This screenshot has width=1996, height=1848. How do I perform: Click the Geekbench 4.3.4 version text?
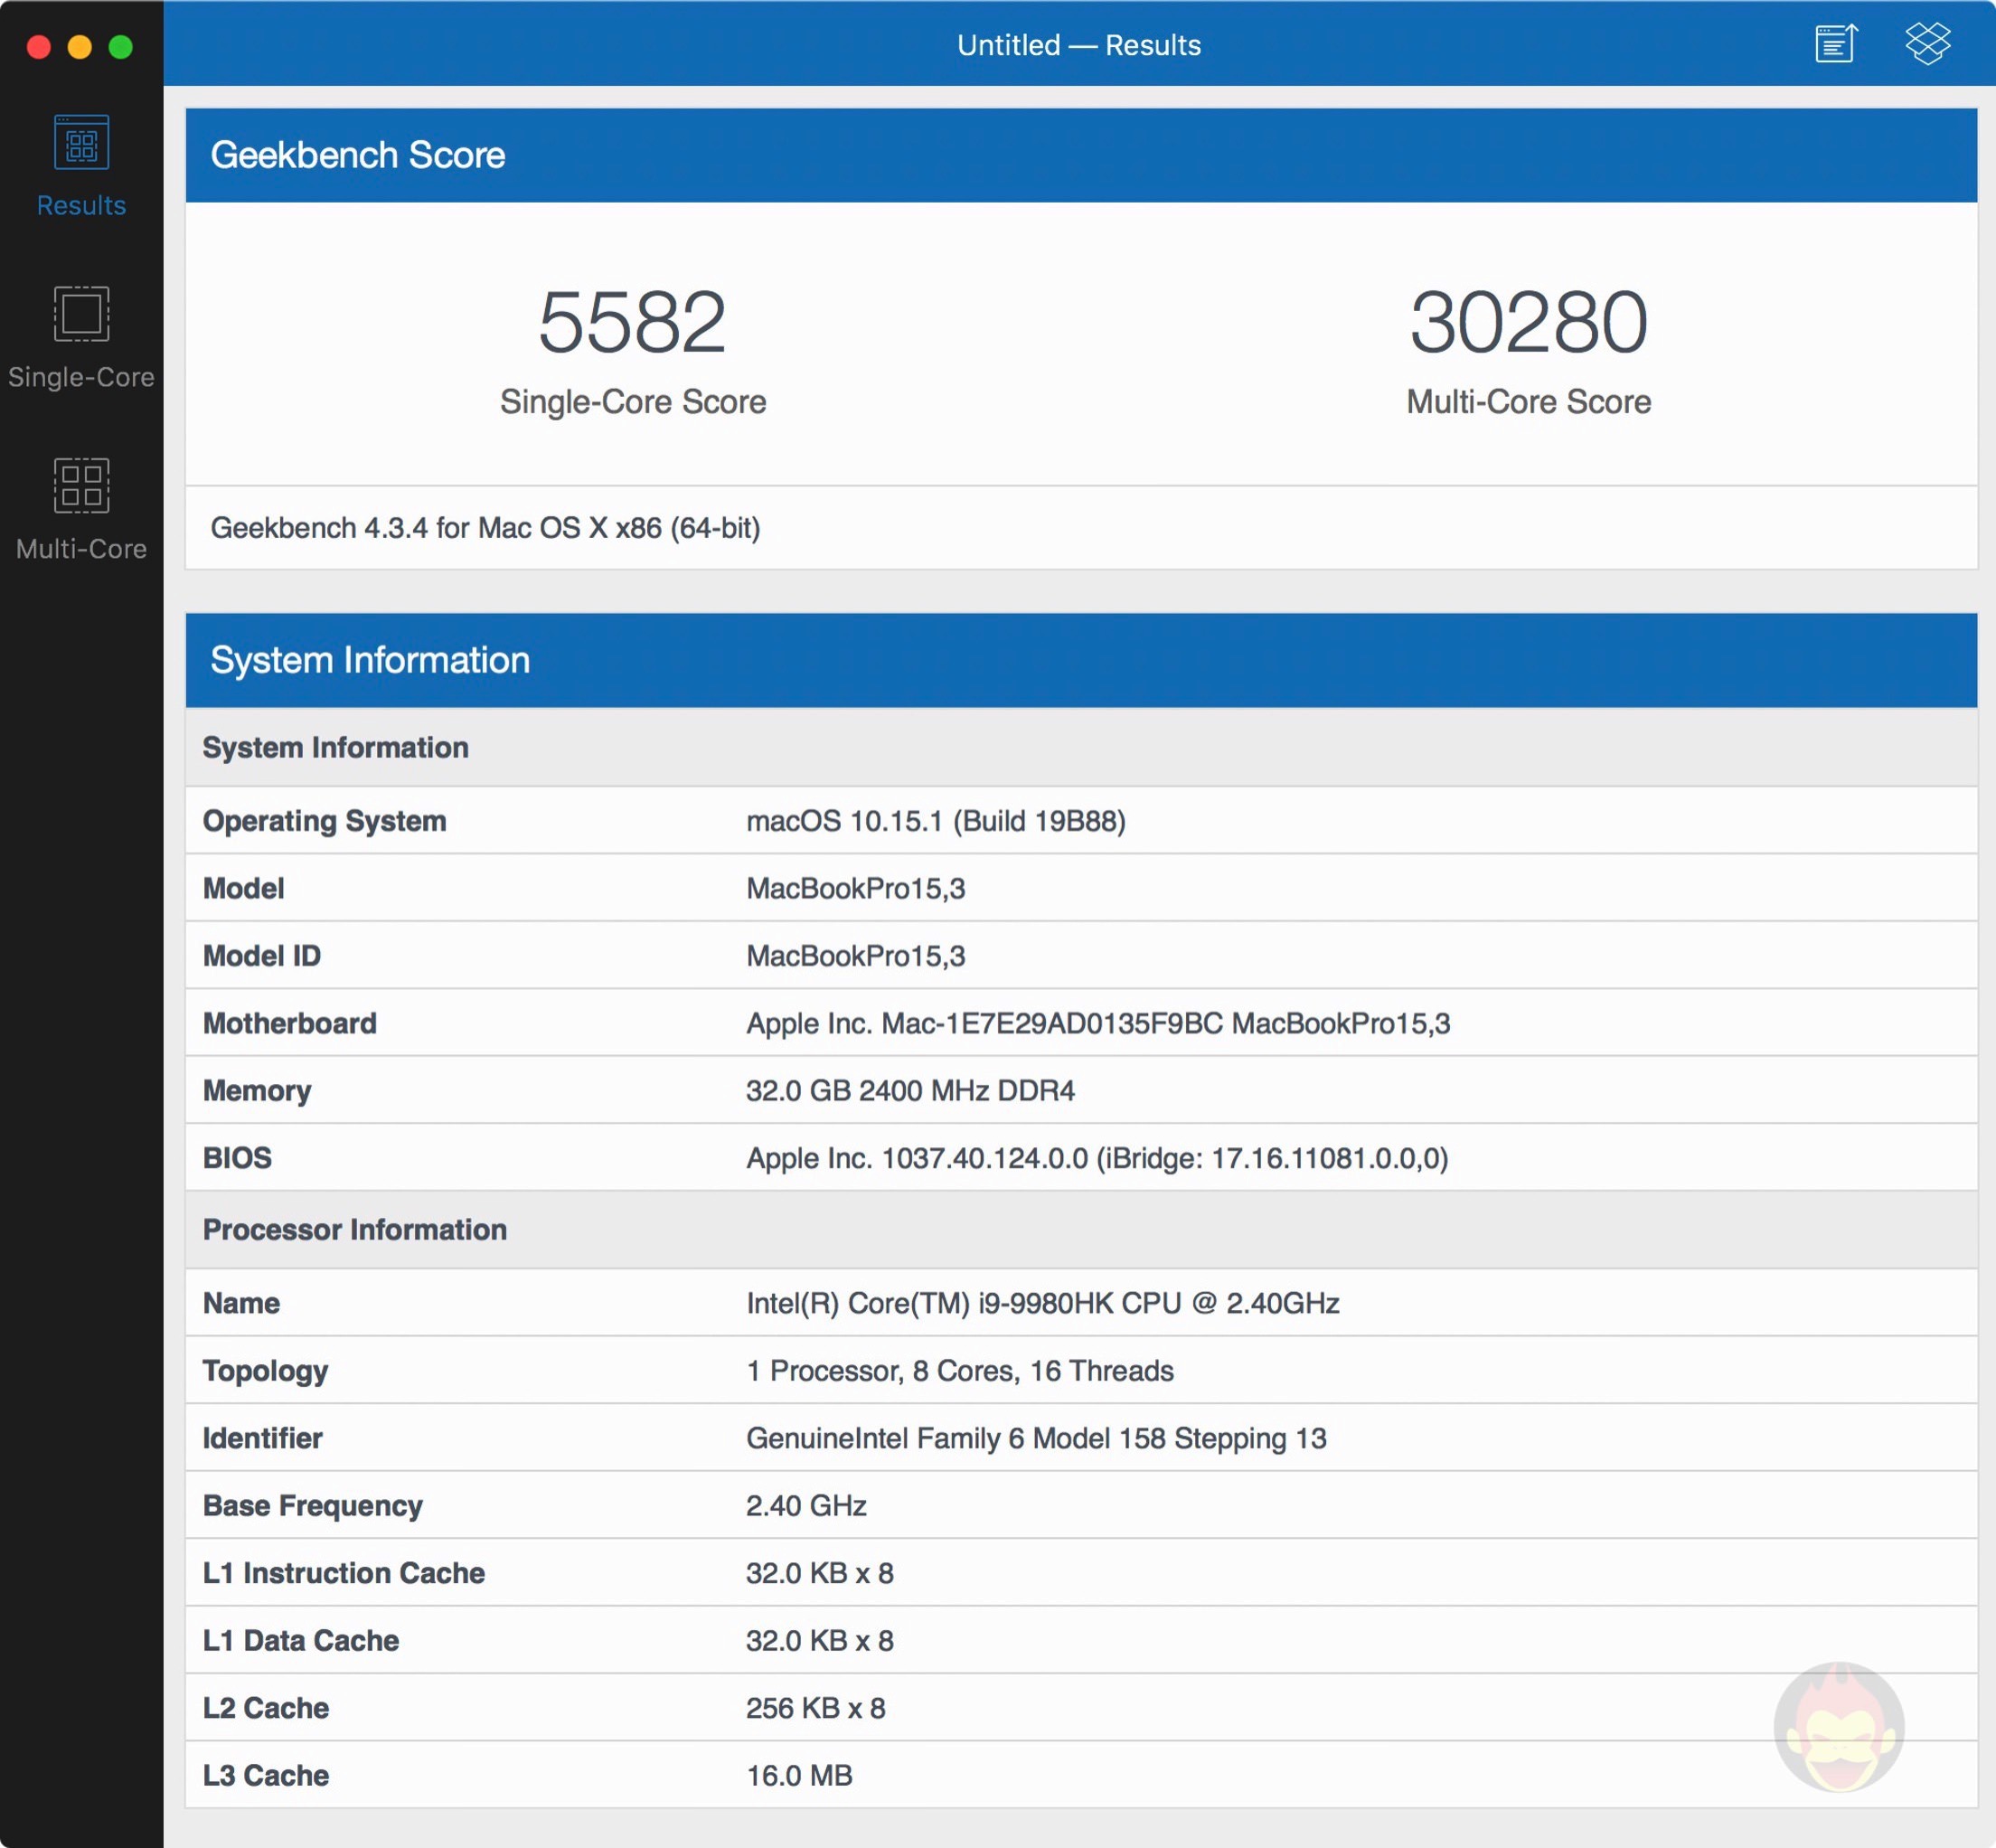tap(485, 527)
